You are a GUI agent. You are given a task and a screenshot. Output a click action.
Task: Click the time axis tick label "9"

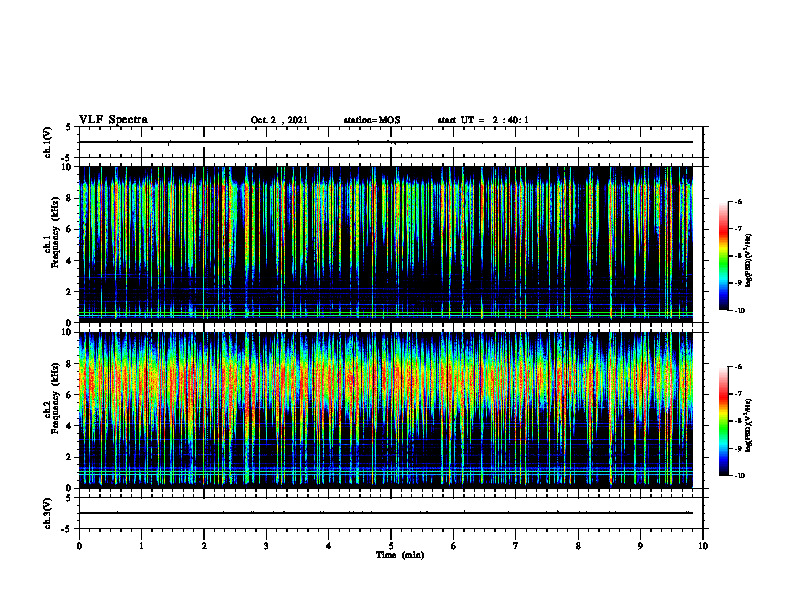pos(640,546)
